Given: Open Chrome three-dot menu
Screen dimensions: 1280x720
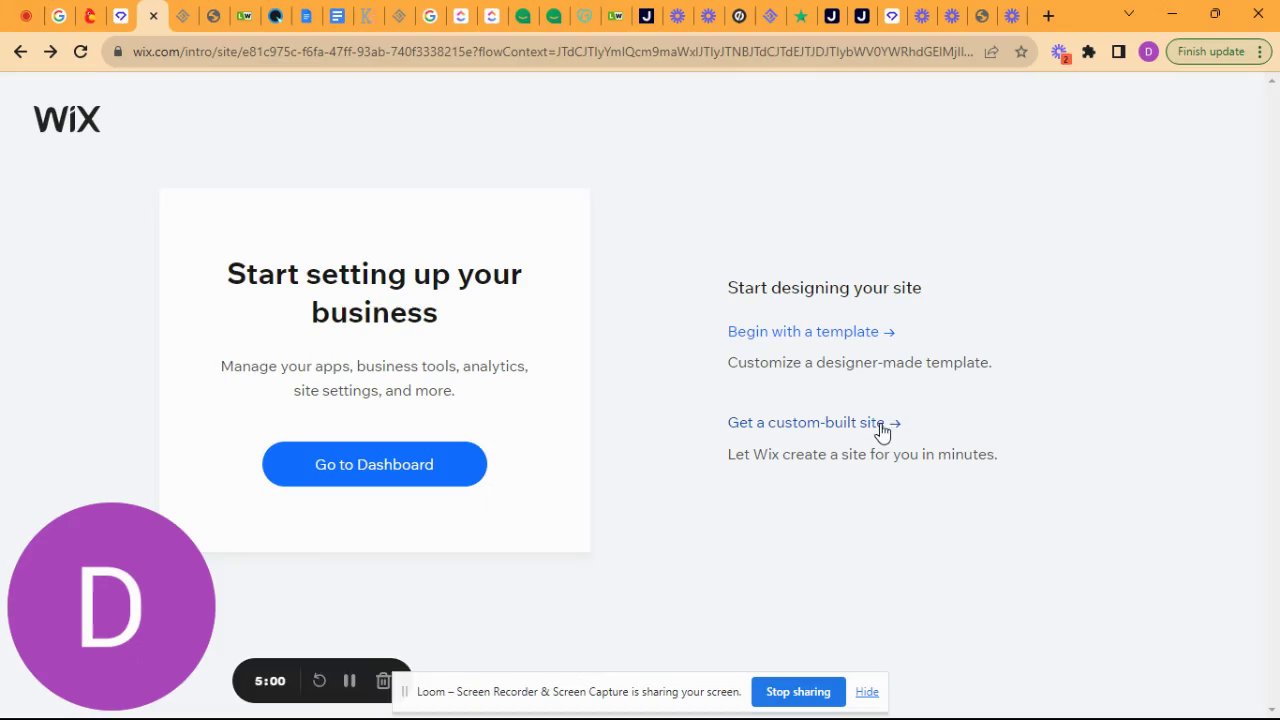Looking at the screenshot, I should click(1261, 52).
